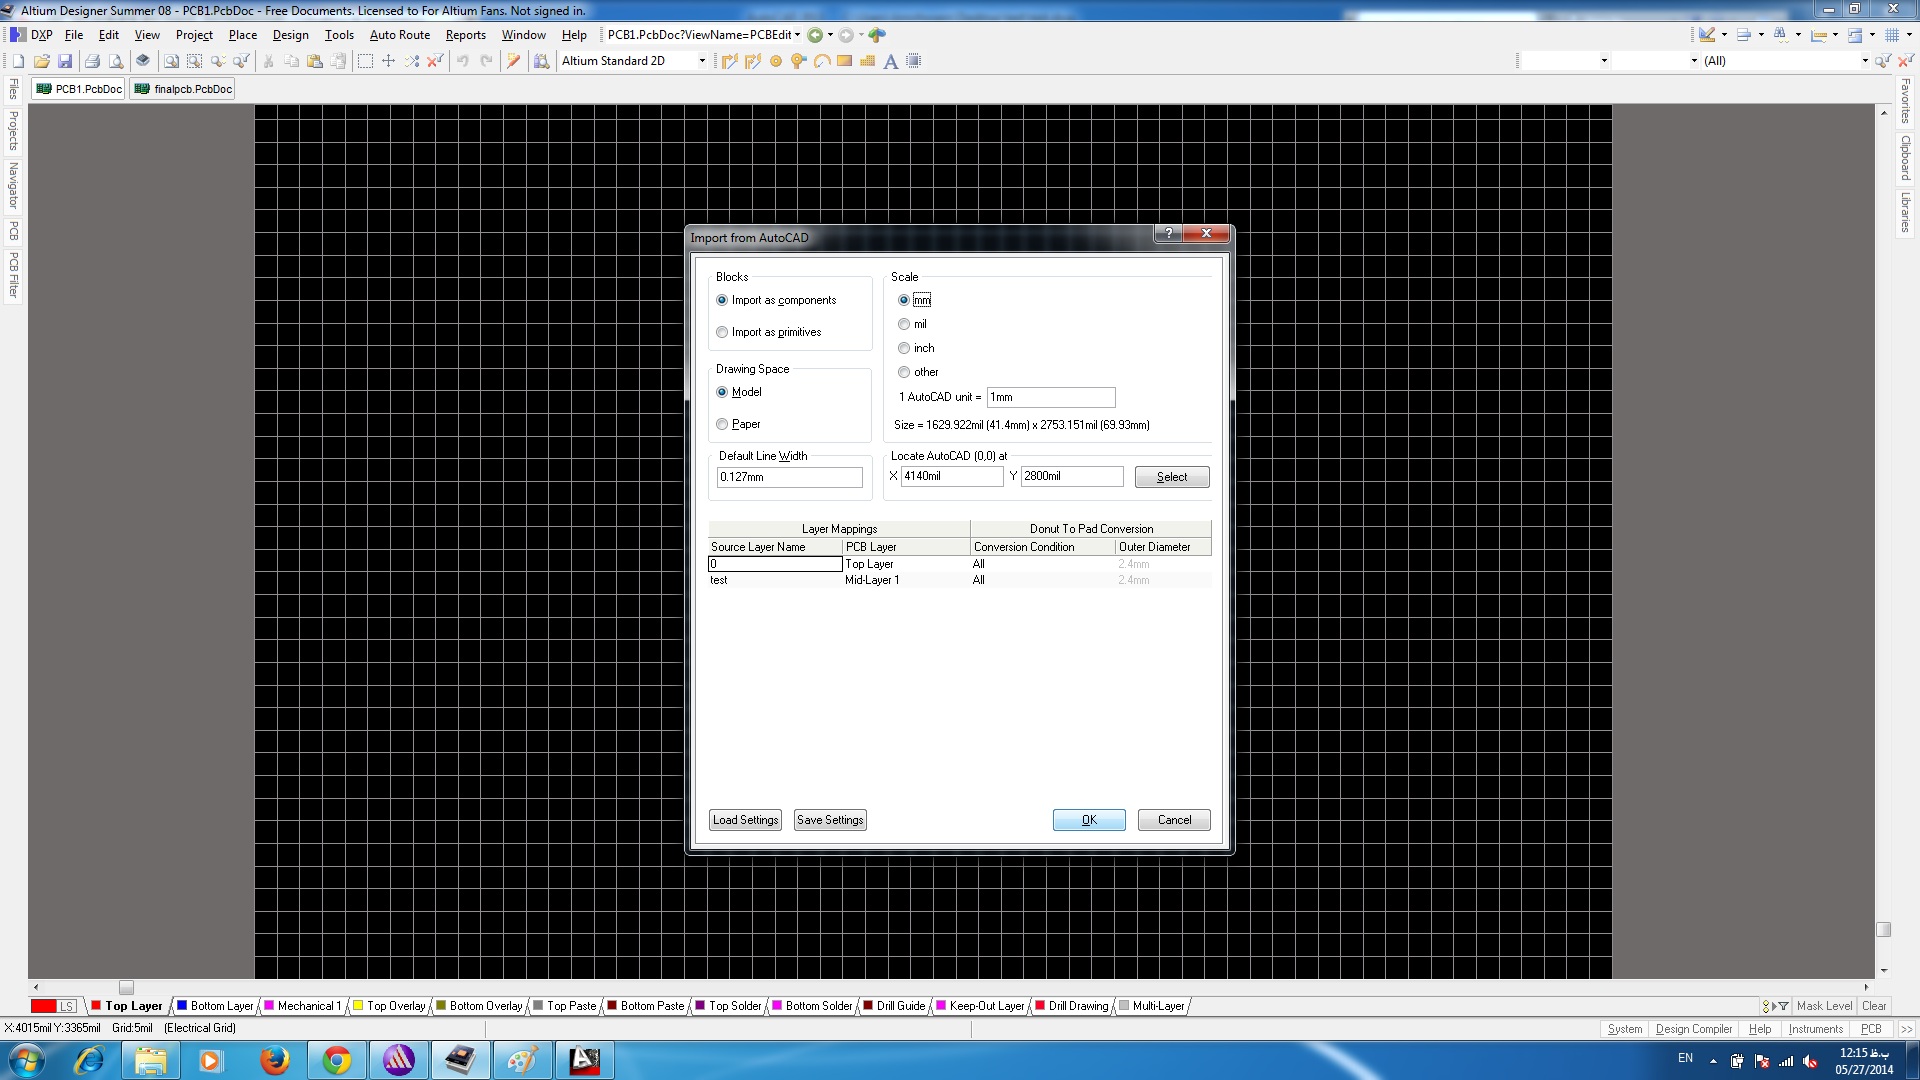Click the Move selection crosshair icon
This screenshot has width=1920, height=1080.
[x=388, y=61]
